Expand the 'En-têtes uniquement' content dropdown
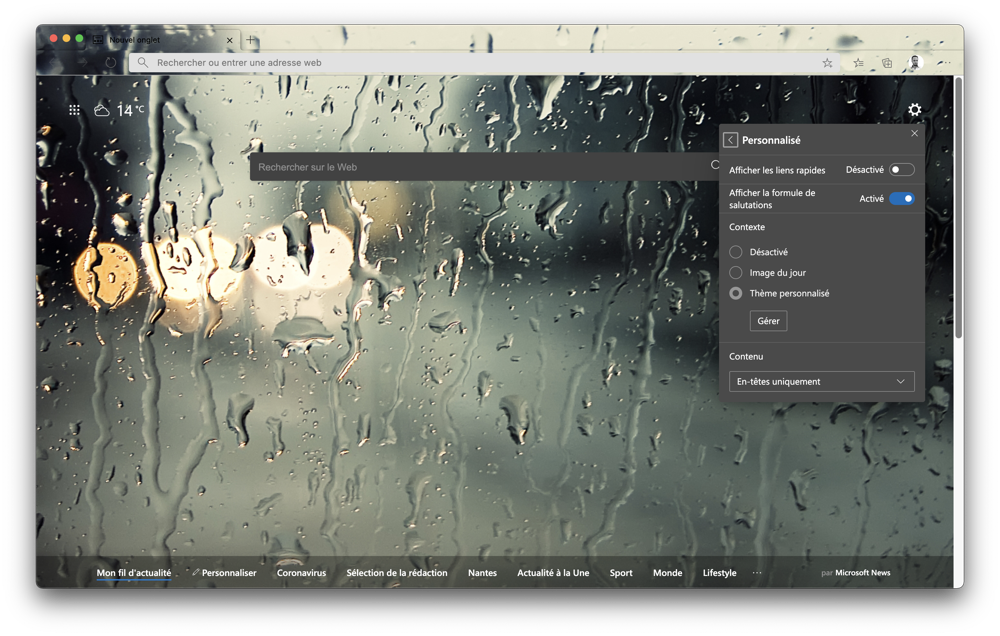 (x=821, y=381)
